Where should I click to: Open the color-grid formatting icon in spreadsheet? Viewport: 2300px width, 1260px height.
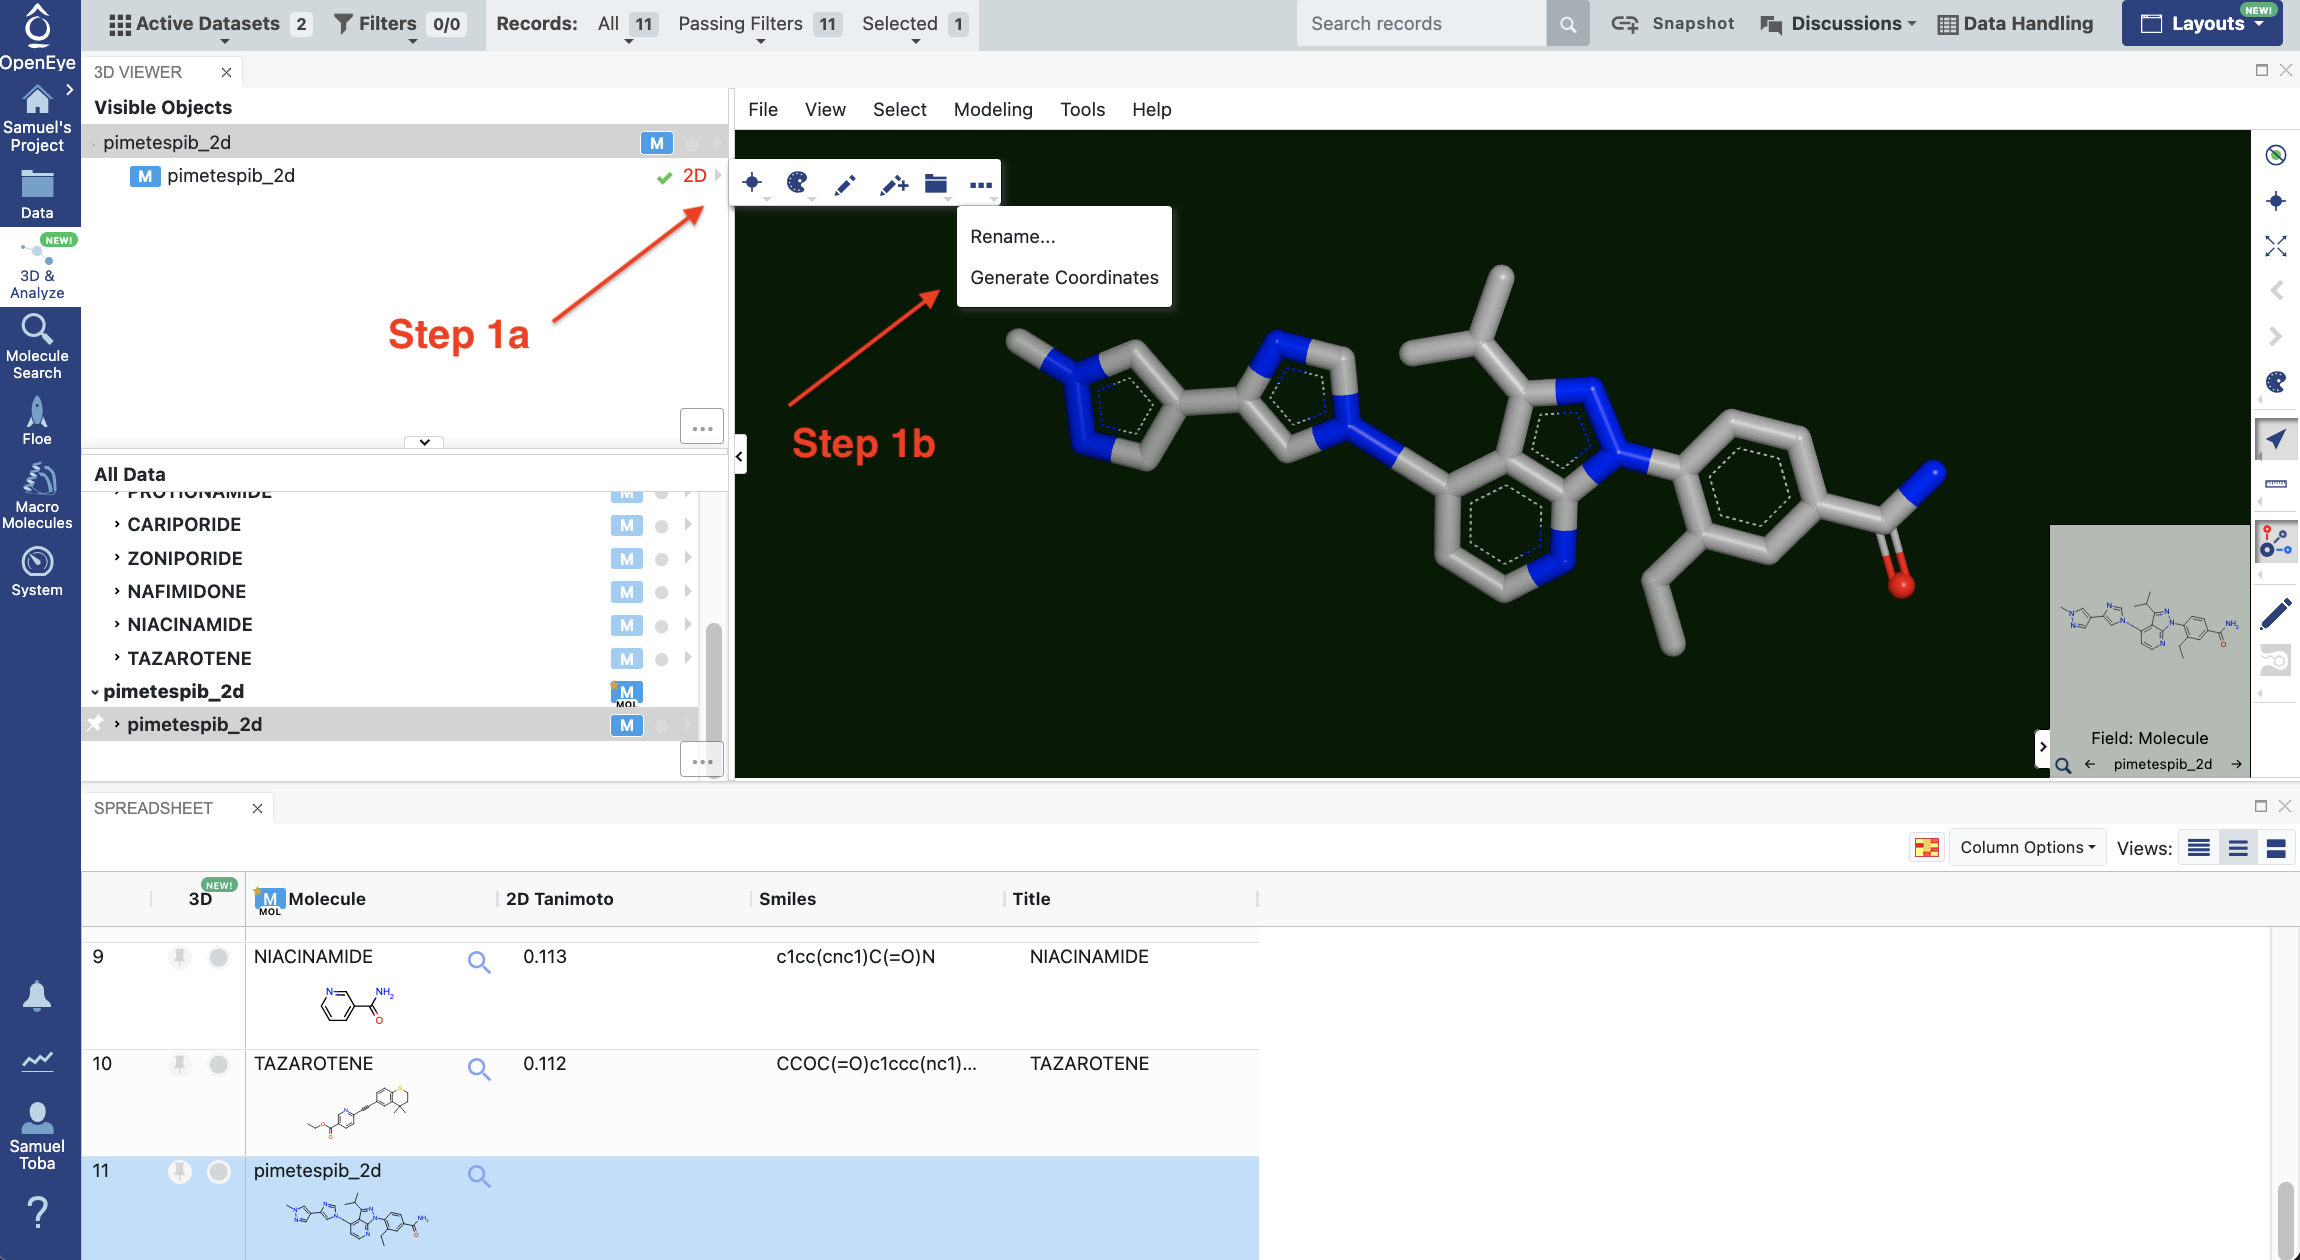[x=1926, y=847]
